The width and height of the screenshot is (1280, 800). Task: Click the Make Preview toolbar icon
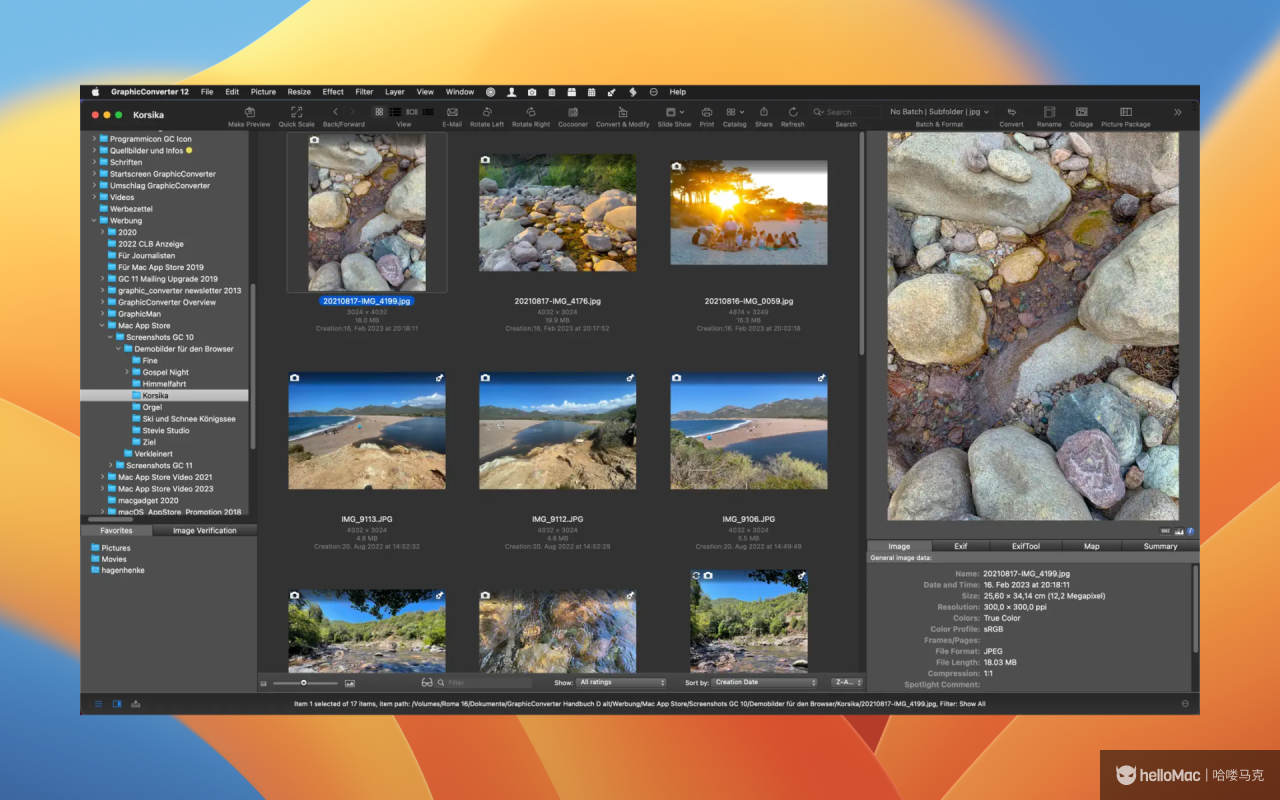[x=249, y=112]
